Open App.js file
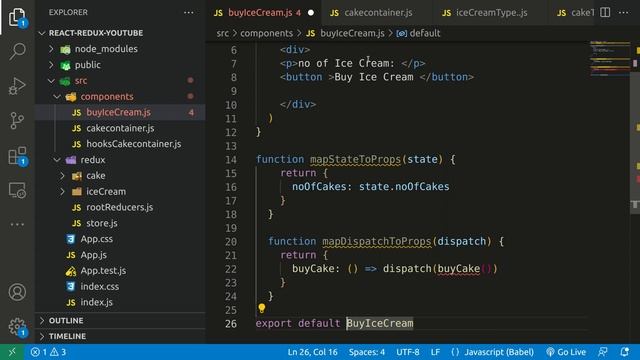 [93, 255]
